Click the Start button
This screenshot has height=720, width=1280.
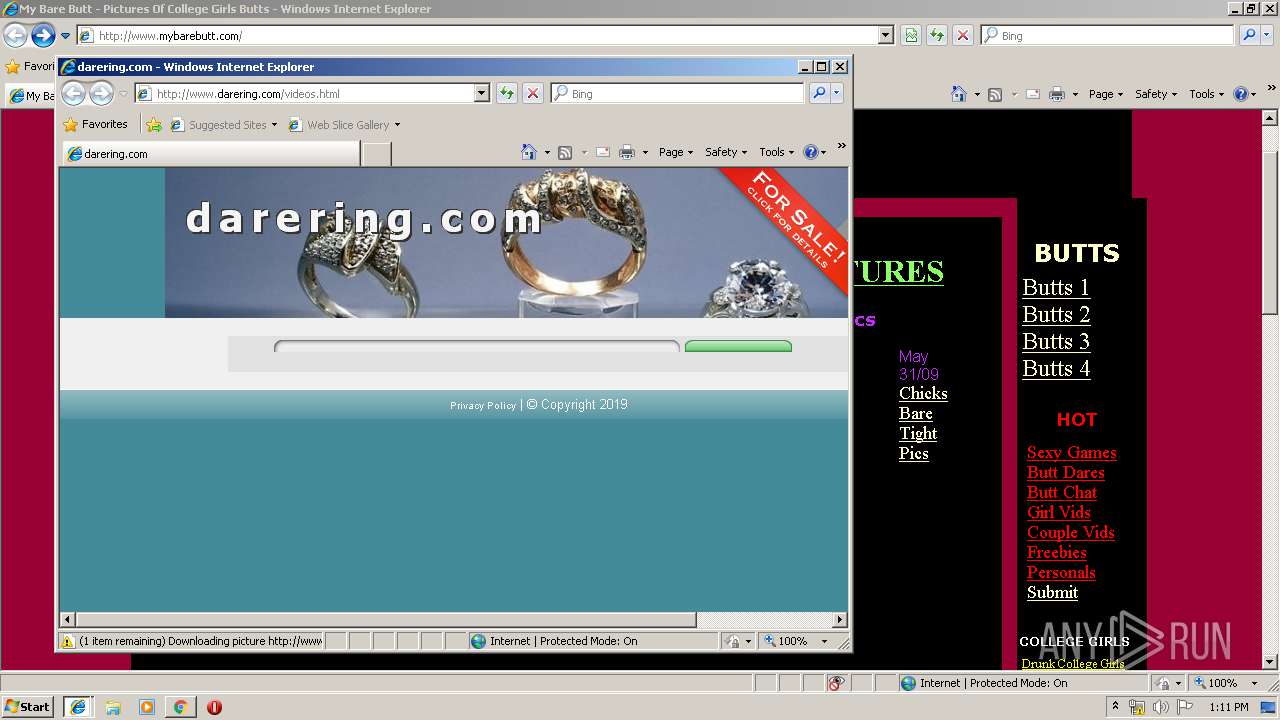point(27,707)
